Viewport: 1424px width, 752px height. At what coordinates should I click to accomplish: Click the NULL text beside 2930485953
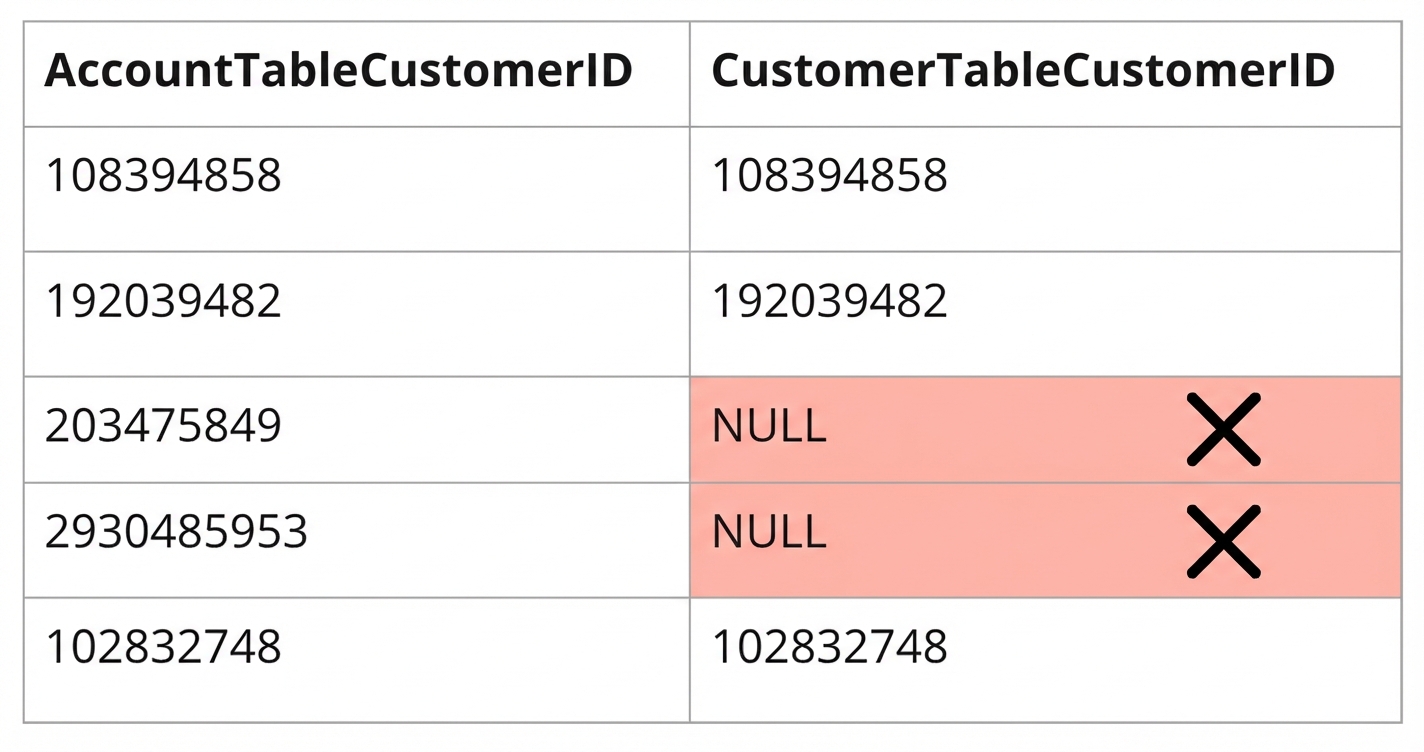point(769,532)
